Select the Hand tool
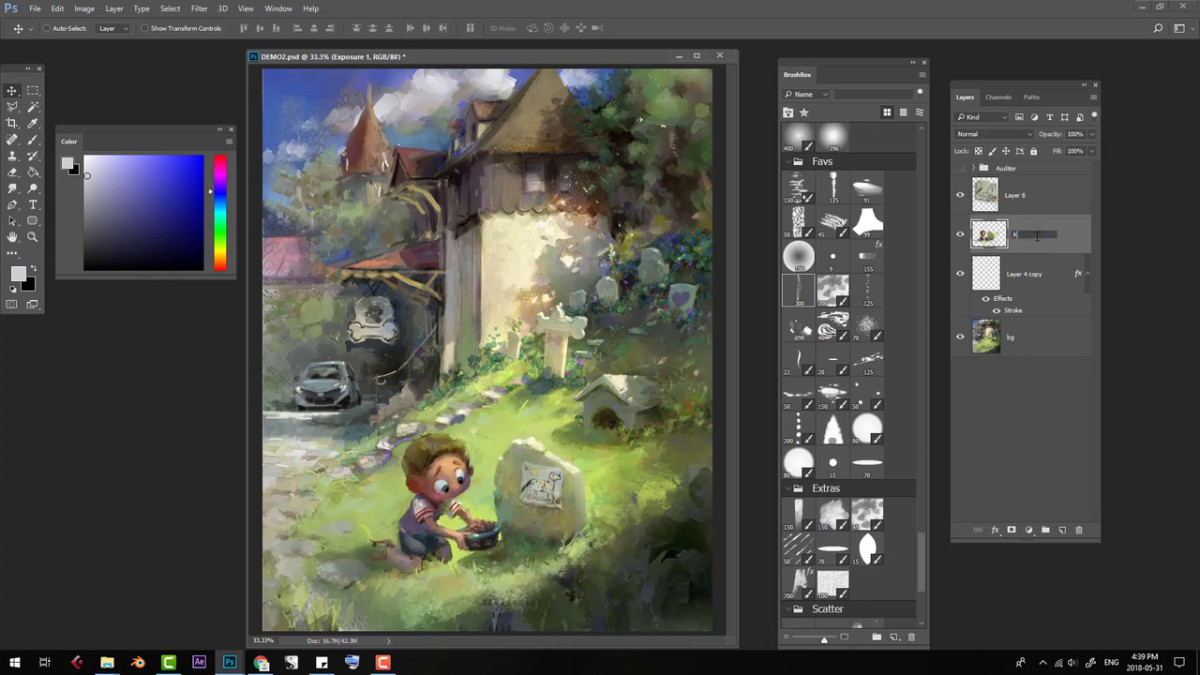The image size is (1200, 675). 12,237
